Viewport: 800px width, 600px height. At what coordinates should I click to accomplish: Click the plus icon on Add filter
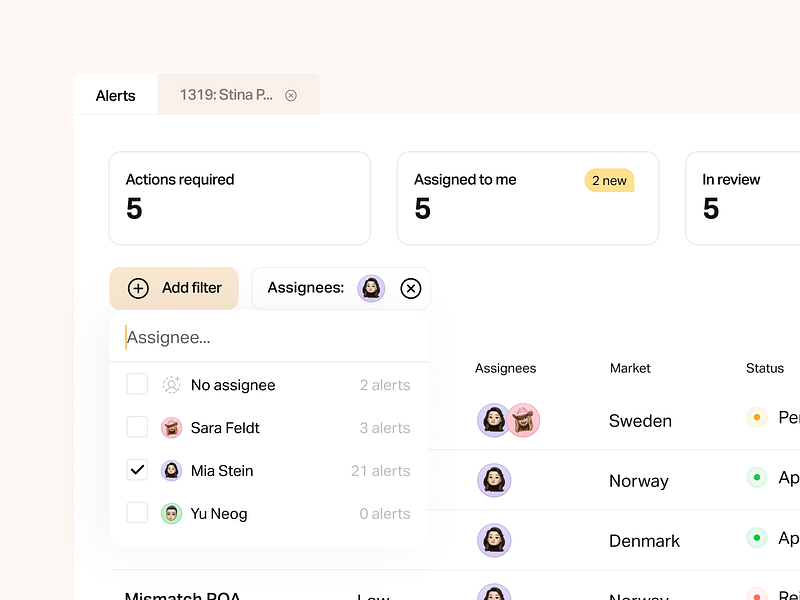[x=138, y=288]
